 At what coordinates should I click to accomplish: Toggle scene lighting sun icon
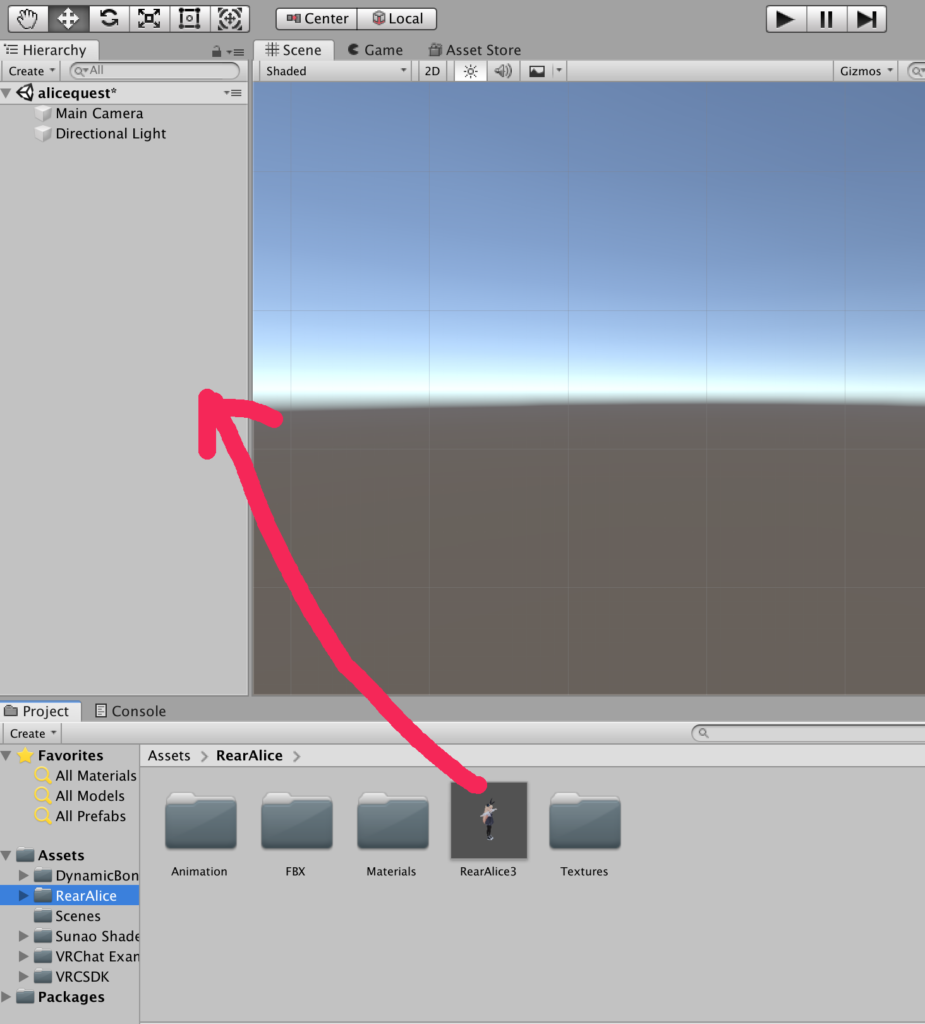[x=470, y=71]
